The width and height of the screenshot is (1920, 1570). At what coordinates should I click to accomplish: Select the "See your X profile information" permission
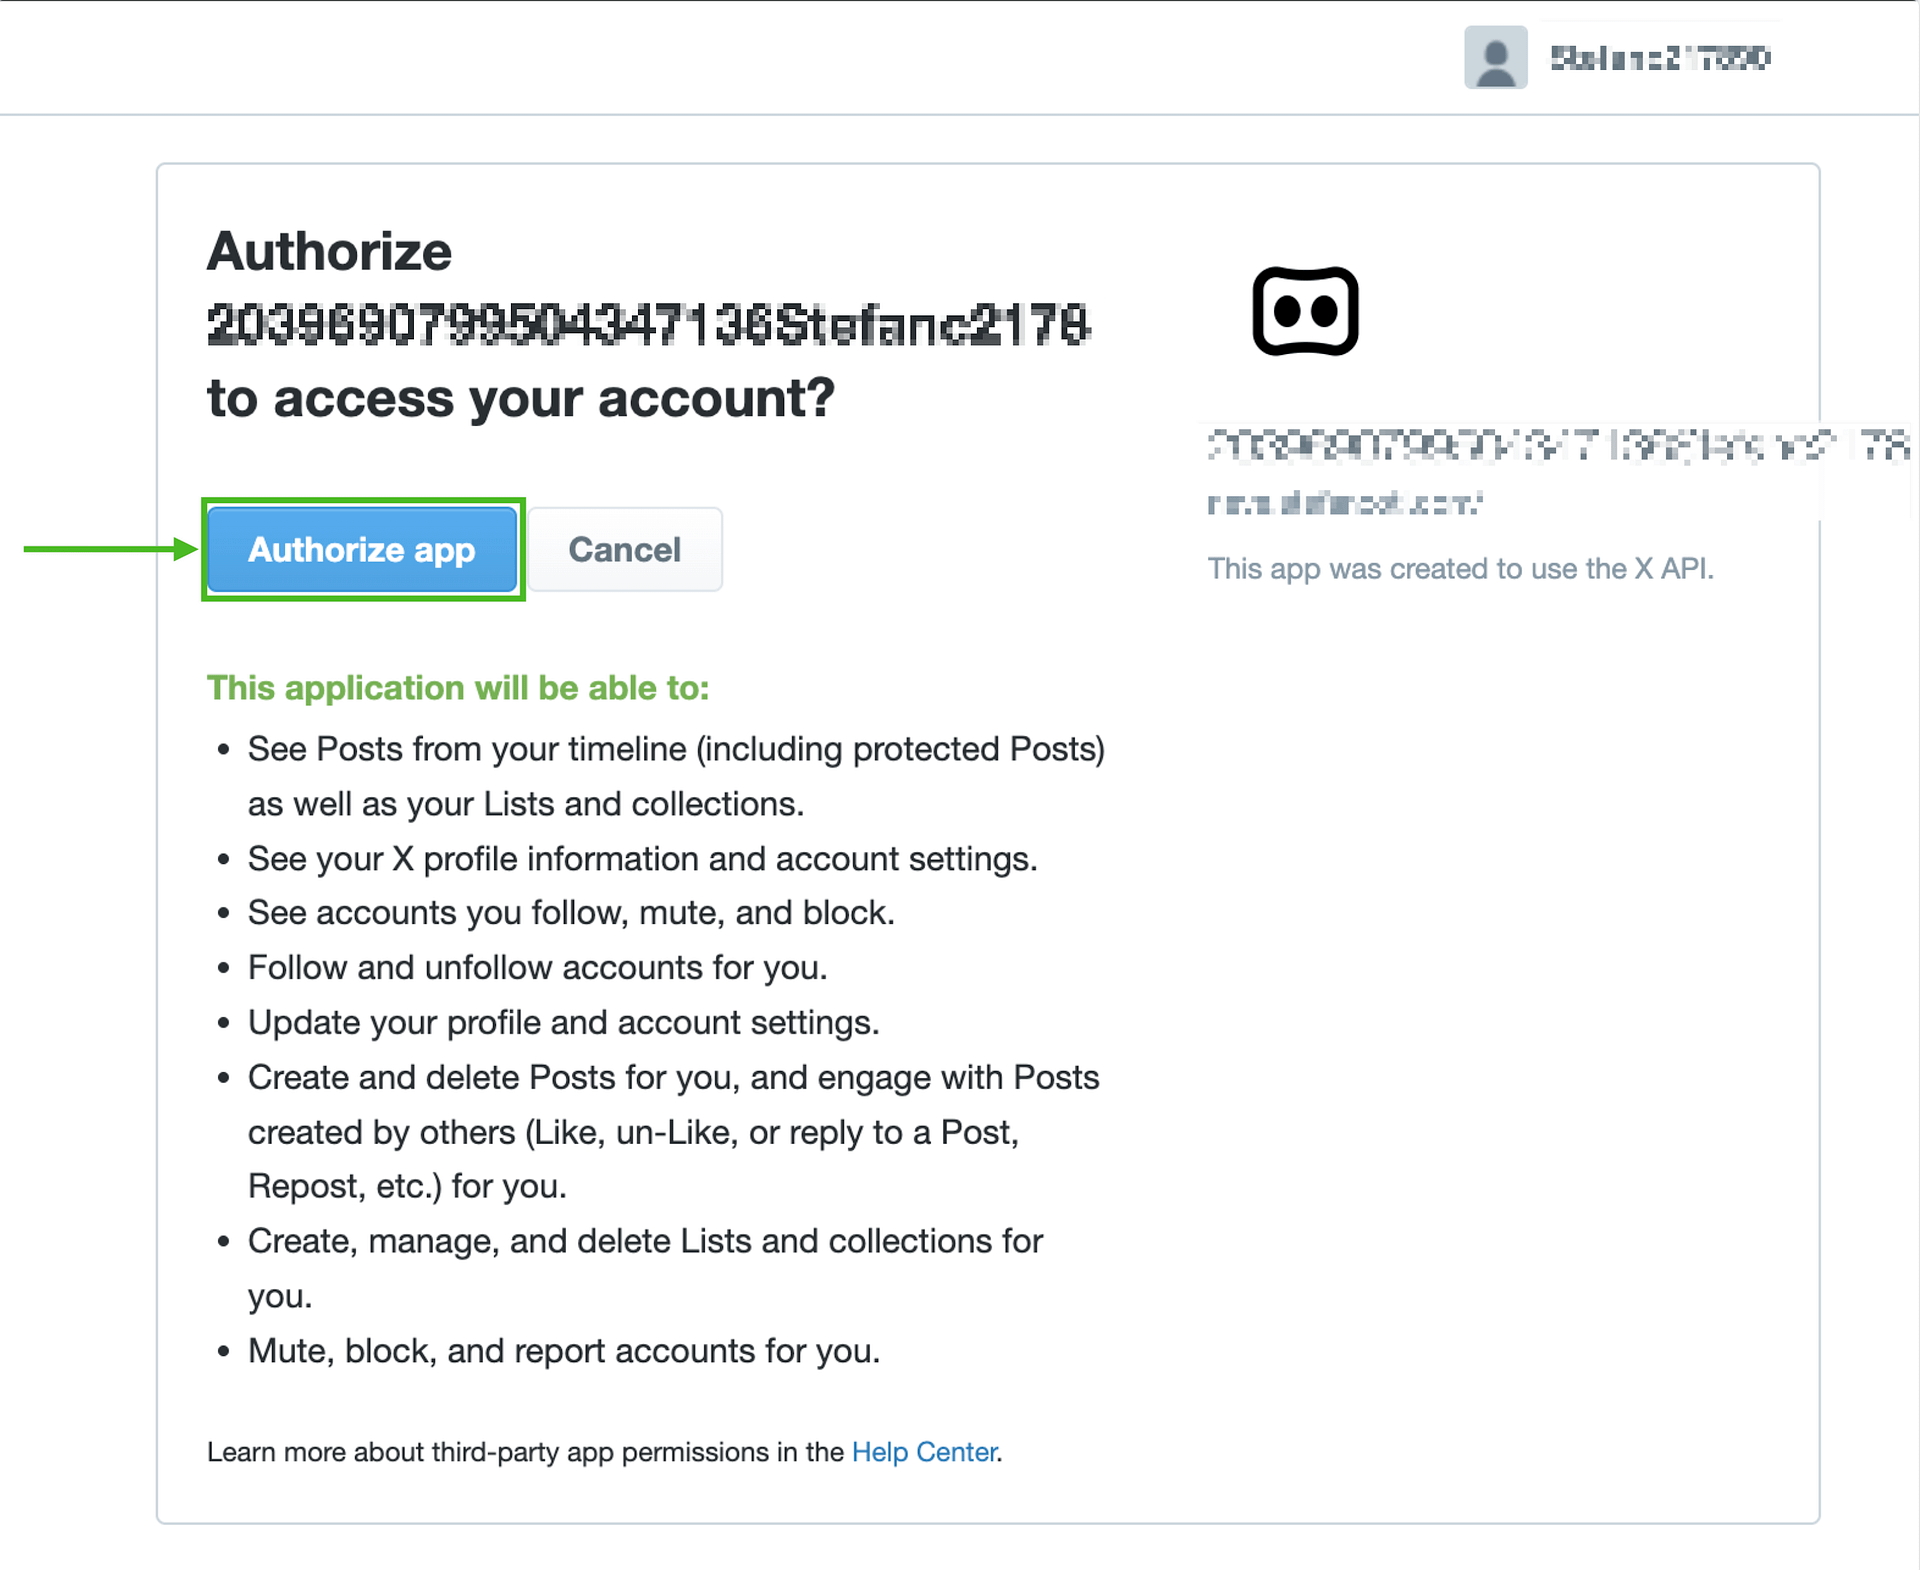point(642,859)
